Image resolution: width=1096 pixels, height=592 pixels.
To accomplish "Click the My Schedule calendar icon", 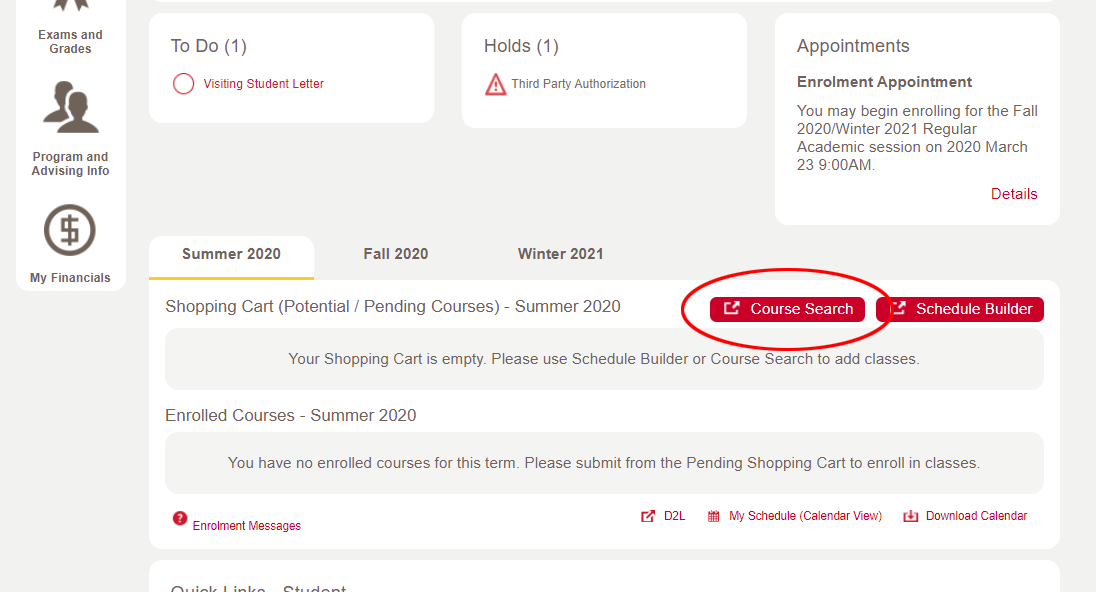I will tap(714, 516).
